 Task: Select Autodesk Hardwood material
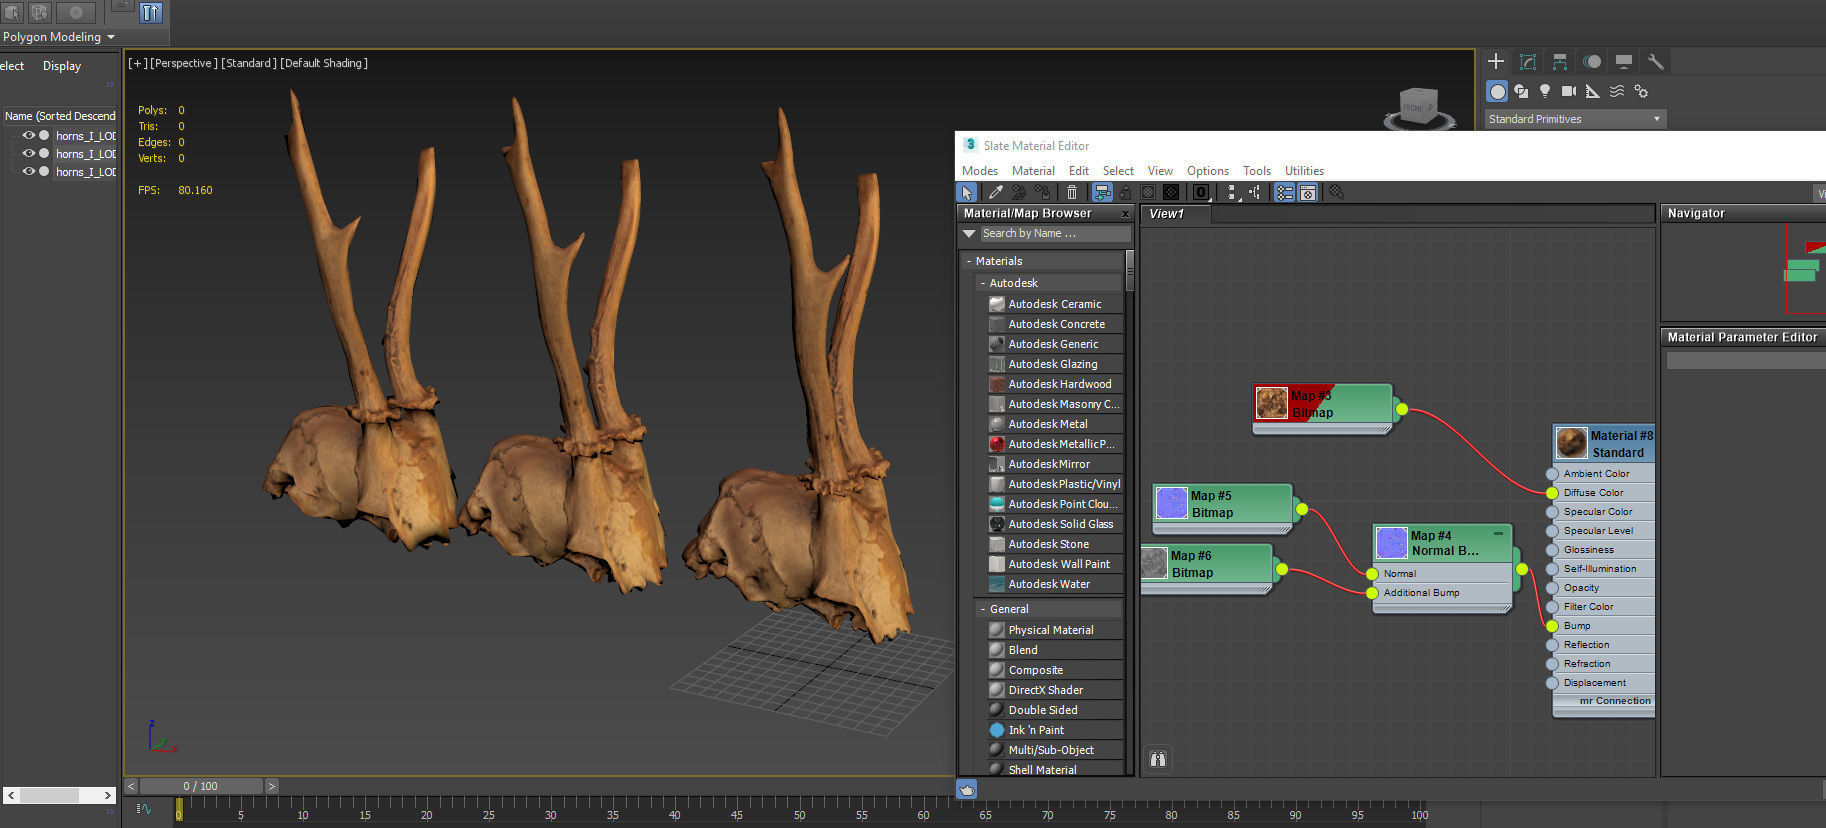pyautogui.click(x=1055, y=384)
